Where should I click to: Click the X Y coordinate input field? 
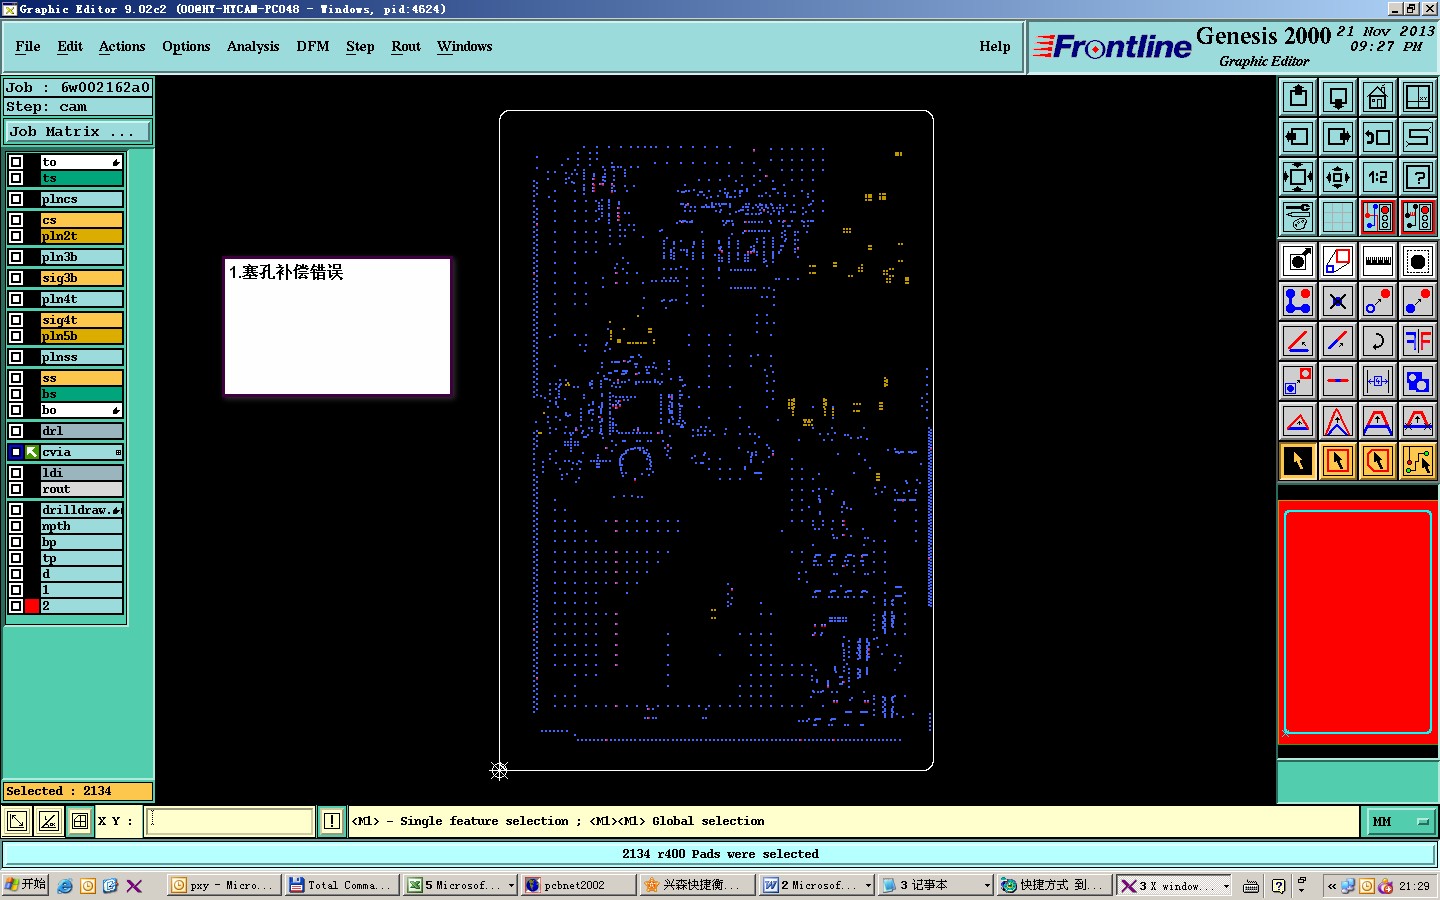[231, 822]
